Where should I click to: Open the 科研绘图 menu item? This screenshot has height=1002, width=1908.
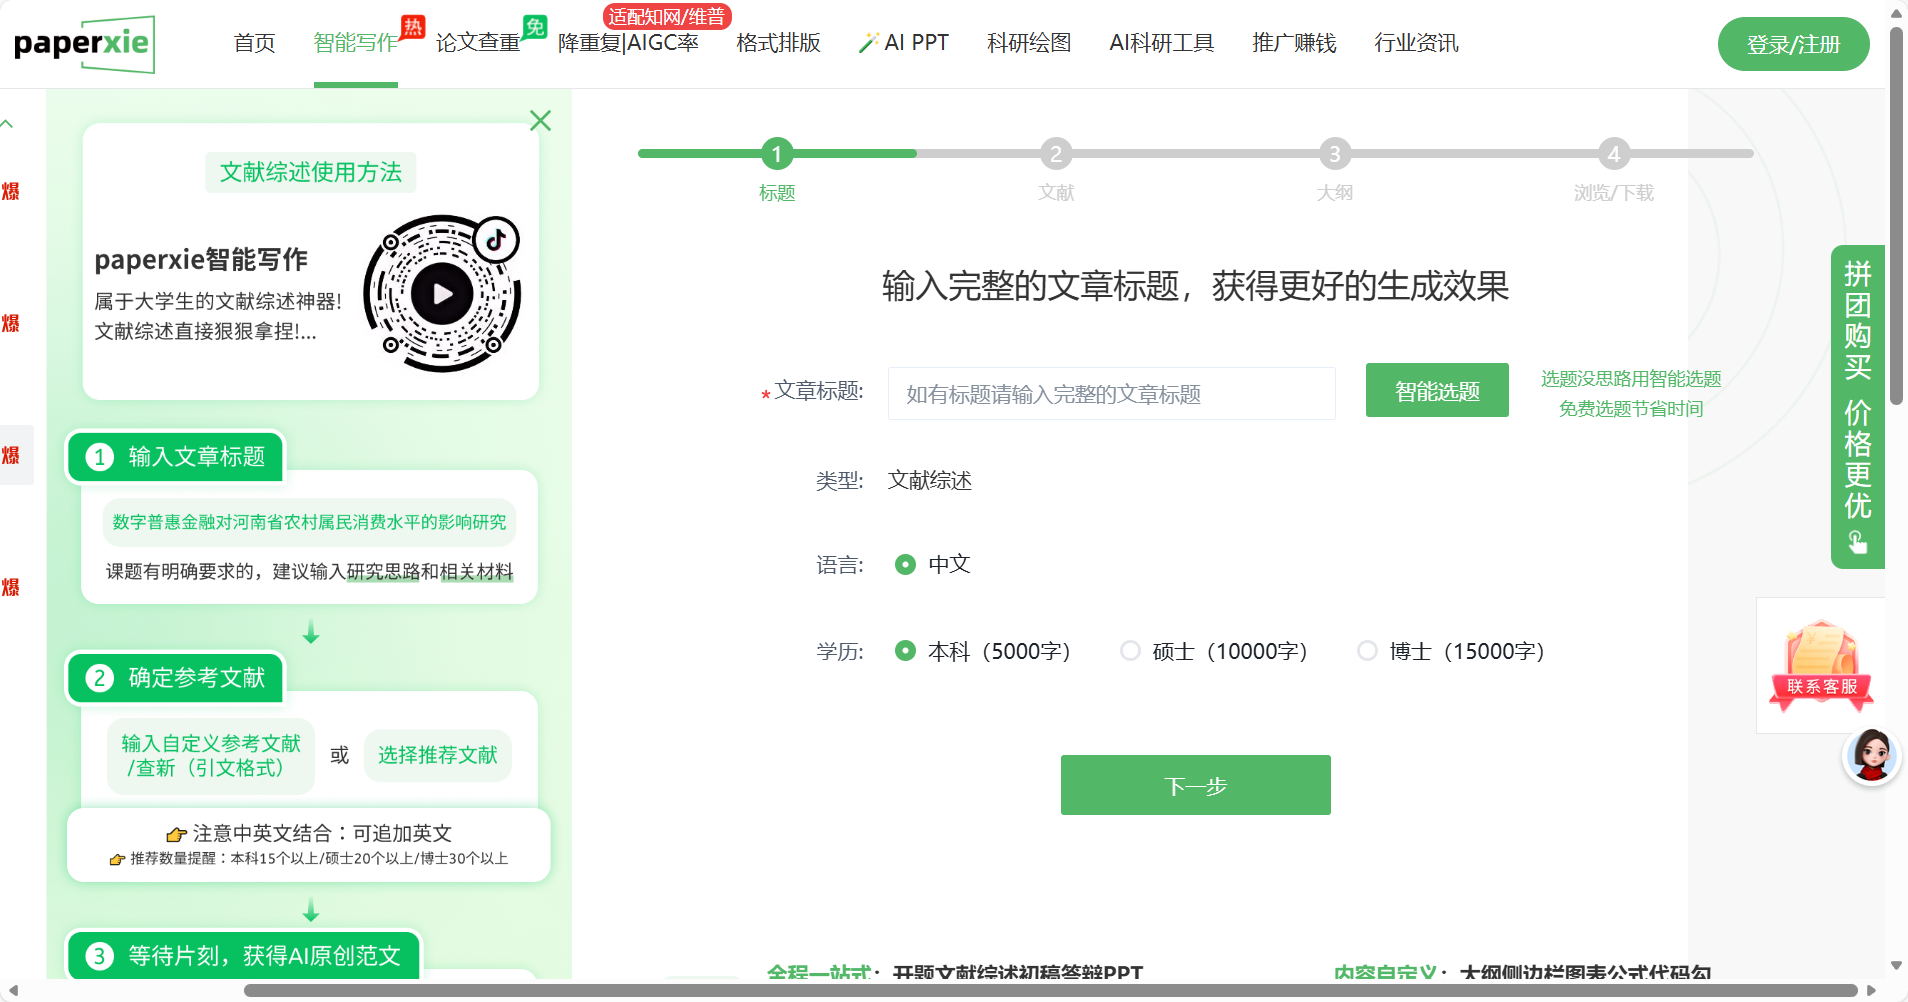pos(1029,43)
